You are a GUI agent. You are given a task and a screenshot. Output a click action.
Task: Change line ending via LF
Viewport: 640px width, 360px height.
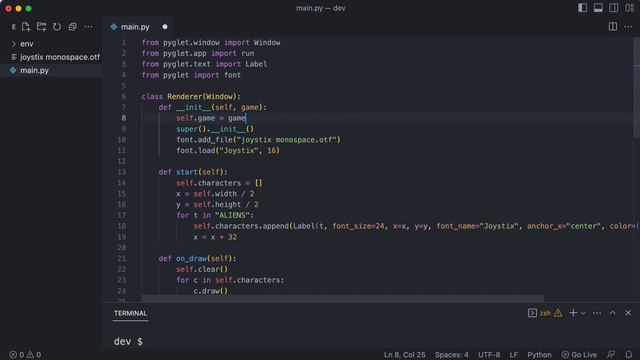point(513,355)
